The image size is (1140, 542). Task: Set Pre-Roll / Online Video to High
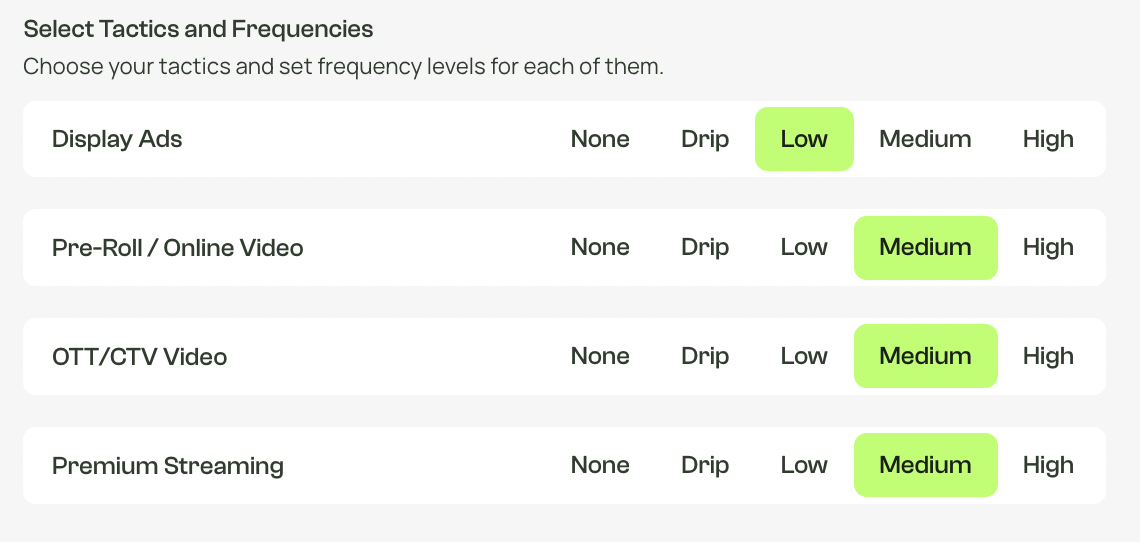coord(1048,248)
